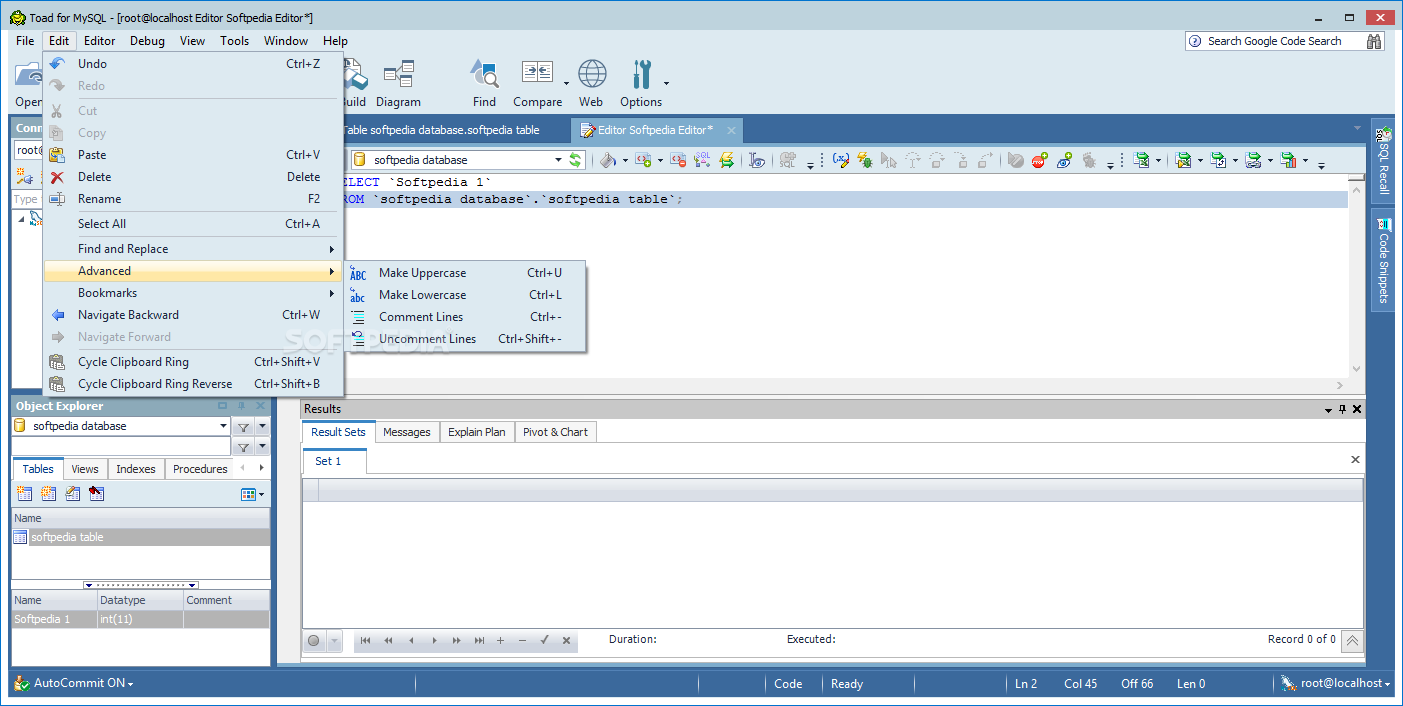1403x706 pixels.
Task: Choose Select All in Edit menu
Action: click(193, 224)
